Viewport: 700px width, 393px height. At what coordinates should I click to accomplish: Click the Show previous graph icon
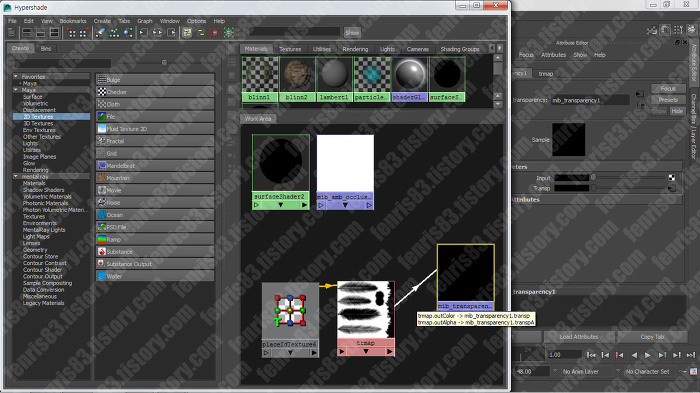click(x=71, y=33)
